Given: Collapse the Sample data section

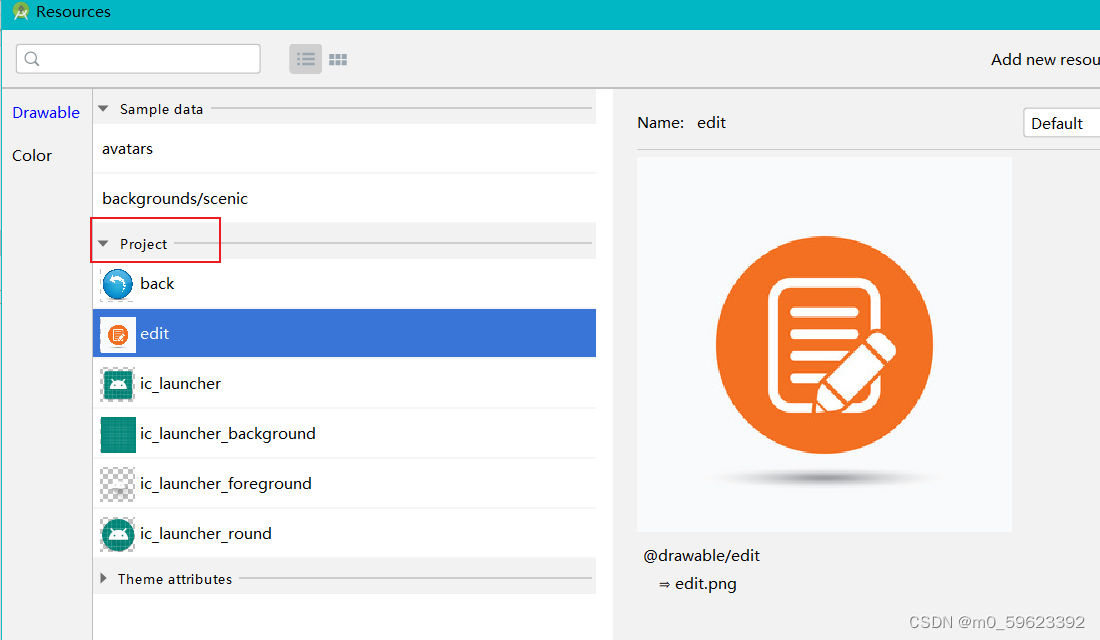Looking at the screenshot, I should click(103, 108).
